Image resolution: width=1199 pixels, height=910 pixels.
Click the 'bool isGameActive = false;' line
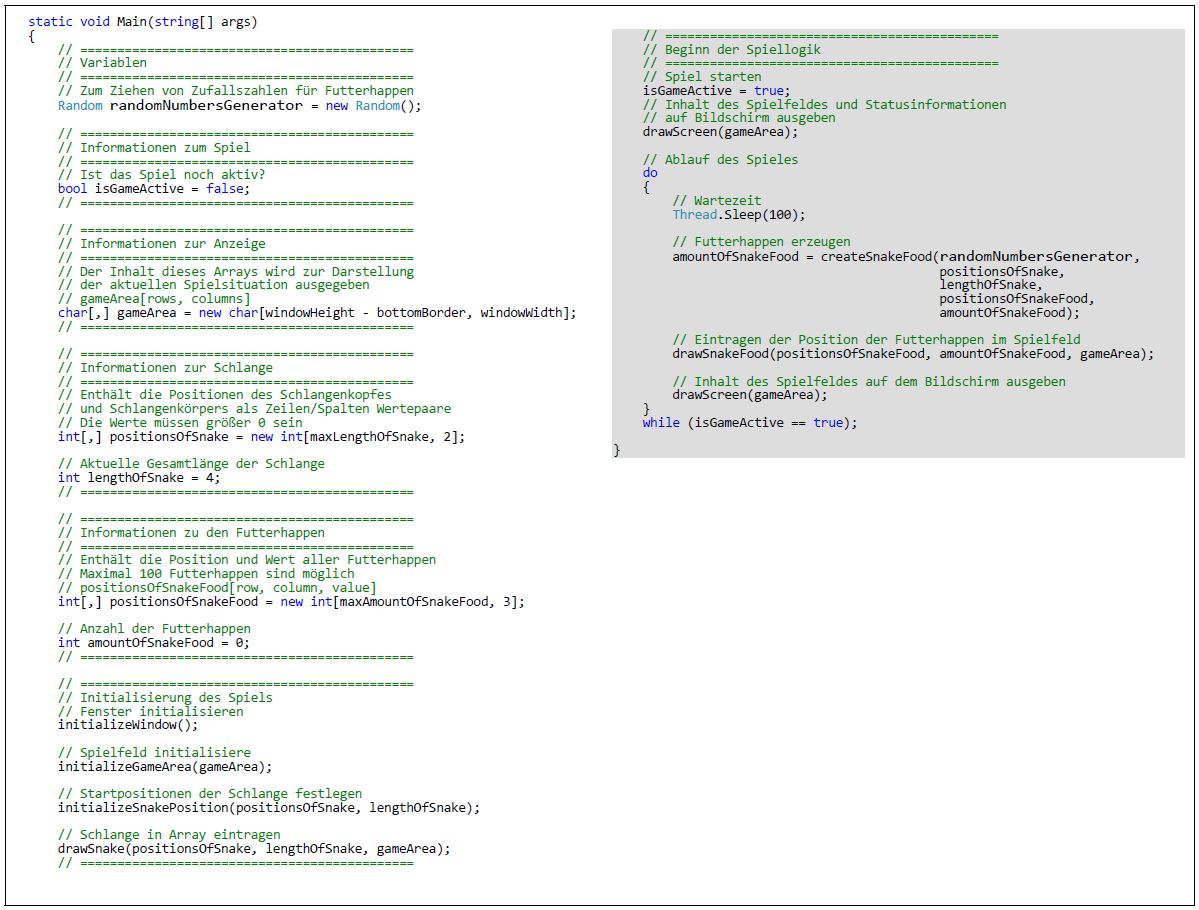click(x=153, y=188)
